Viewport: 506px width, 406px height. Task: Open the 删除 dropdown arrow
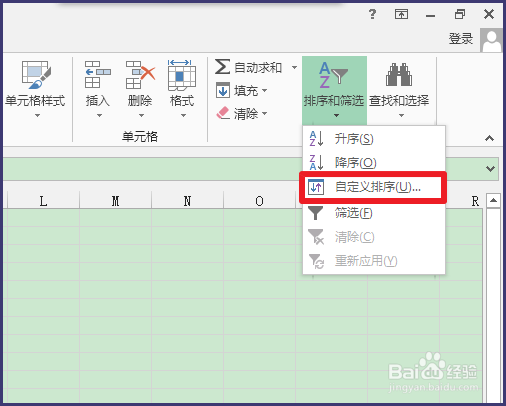coord(141,116)
